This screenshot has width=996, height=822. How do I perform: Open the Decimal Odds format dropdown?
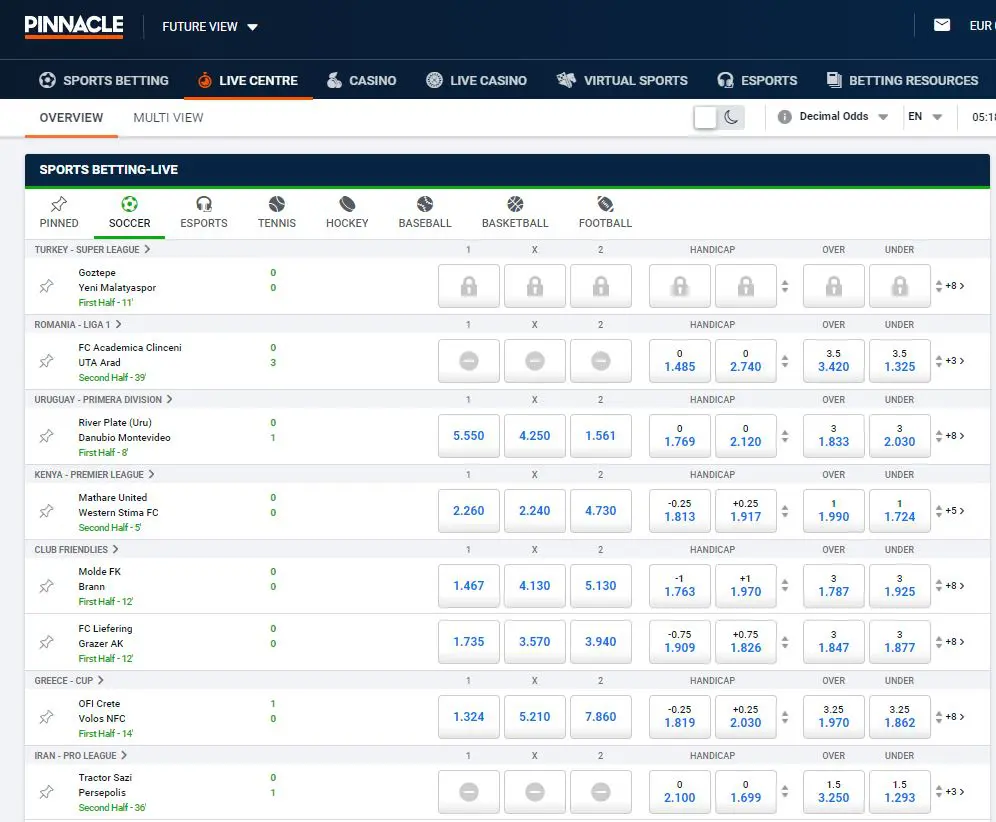843,117
